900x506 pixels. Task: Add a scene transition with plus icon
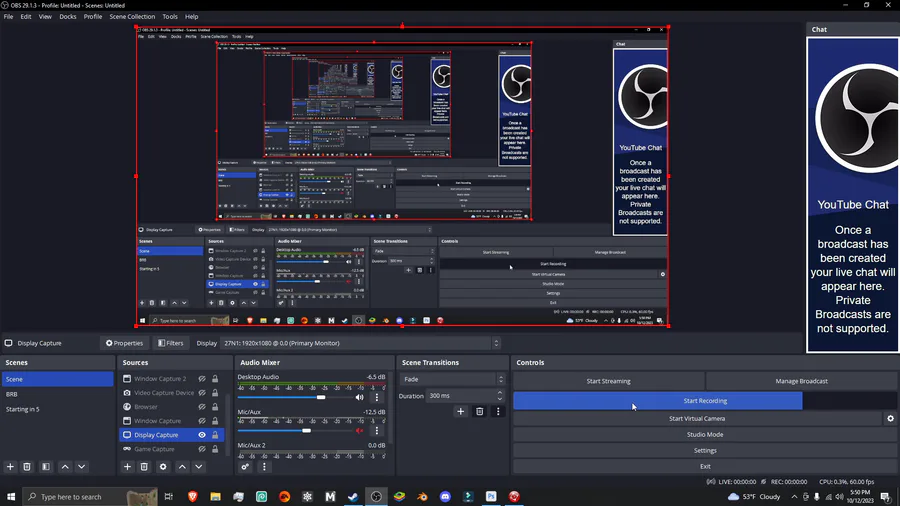tap(460, 411)
